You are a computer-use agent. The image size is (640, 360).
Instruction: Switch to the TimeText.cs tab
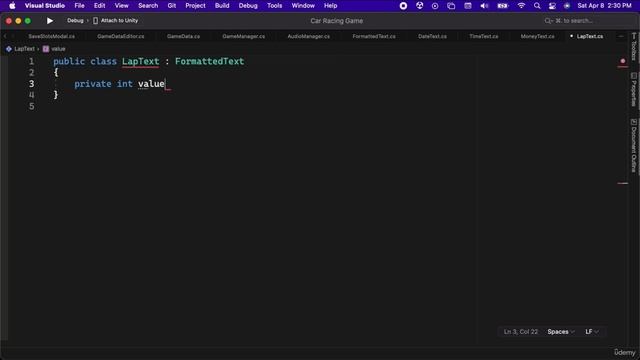pyautogui.click(x=484, y=36)
